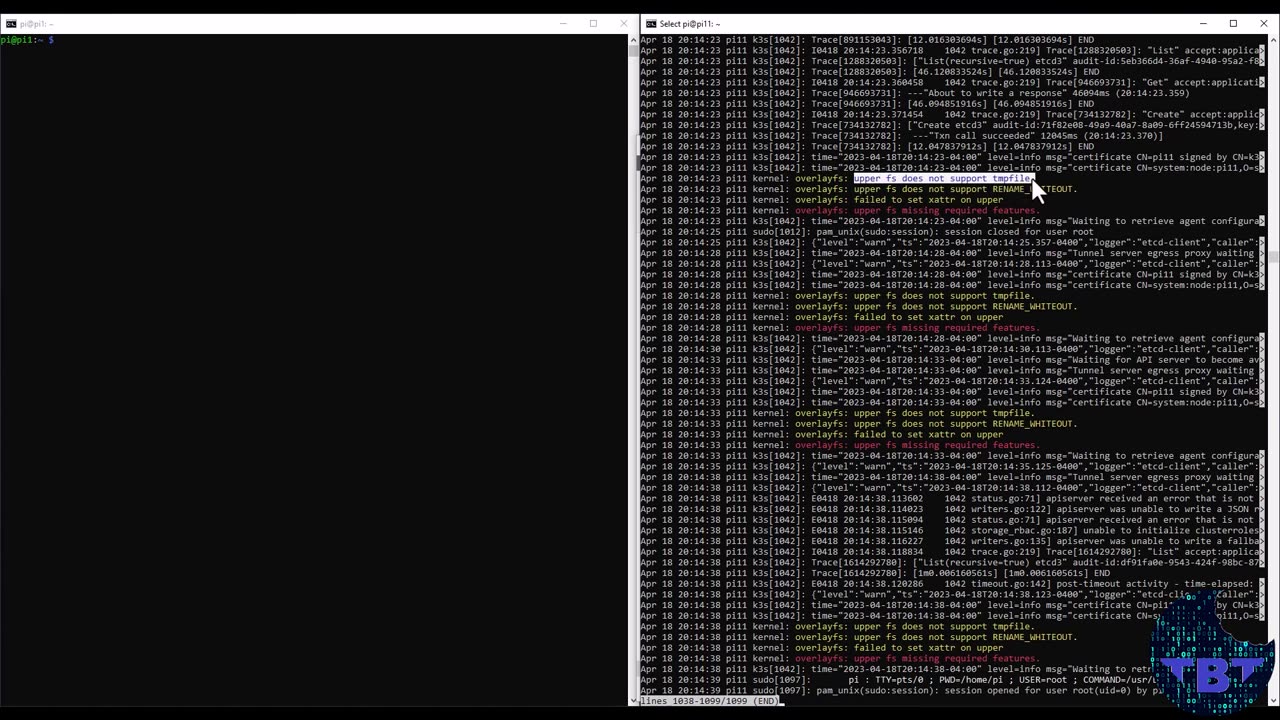The image size is (1280, 720).
Task: Click the 'Select pi@pi11: ~' window title
Action: point(690,24)
